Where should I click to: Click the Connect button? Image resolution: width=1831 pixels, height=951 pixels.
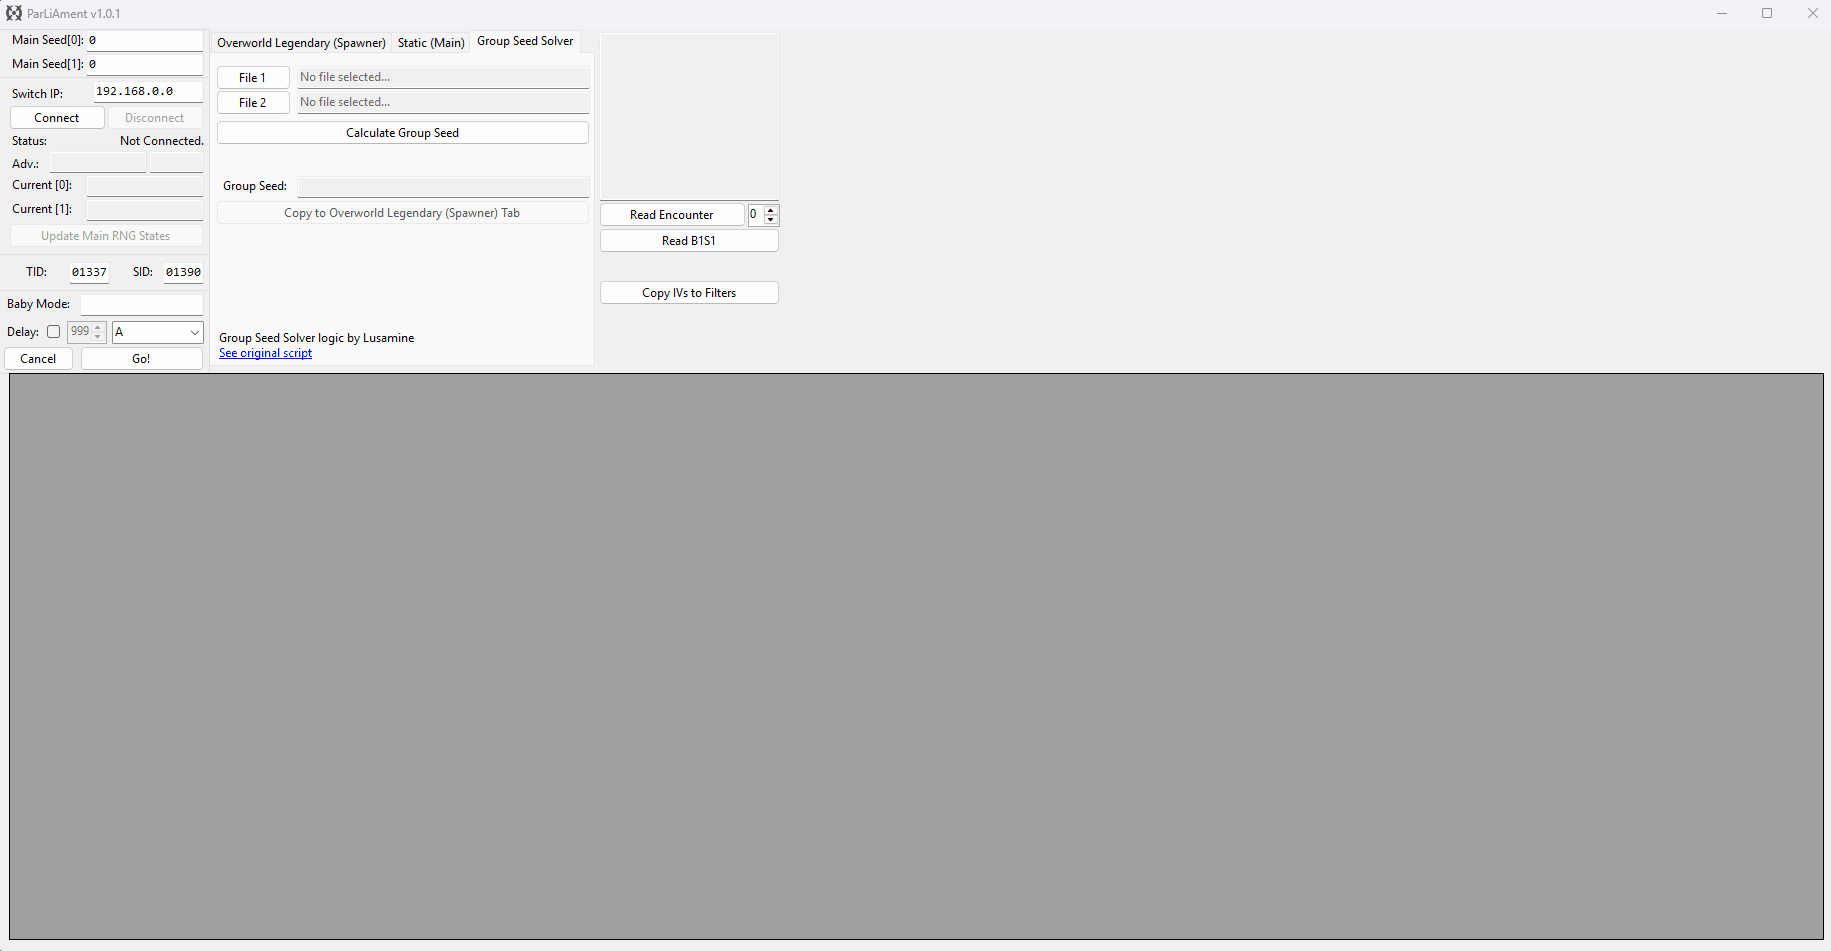tap(57, 118)
